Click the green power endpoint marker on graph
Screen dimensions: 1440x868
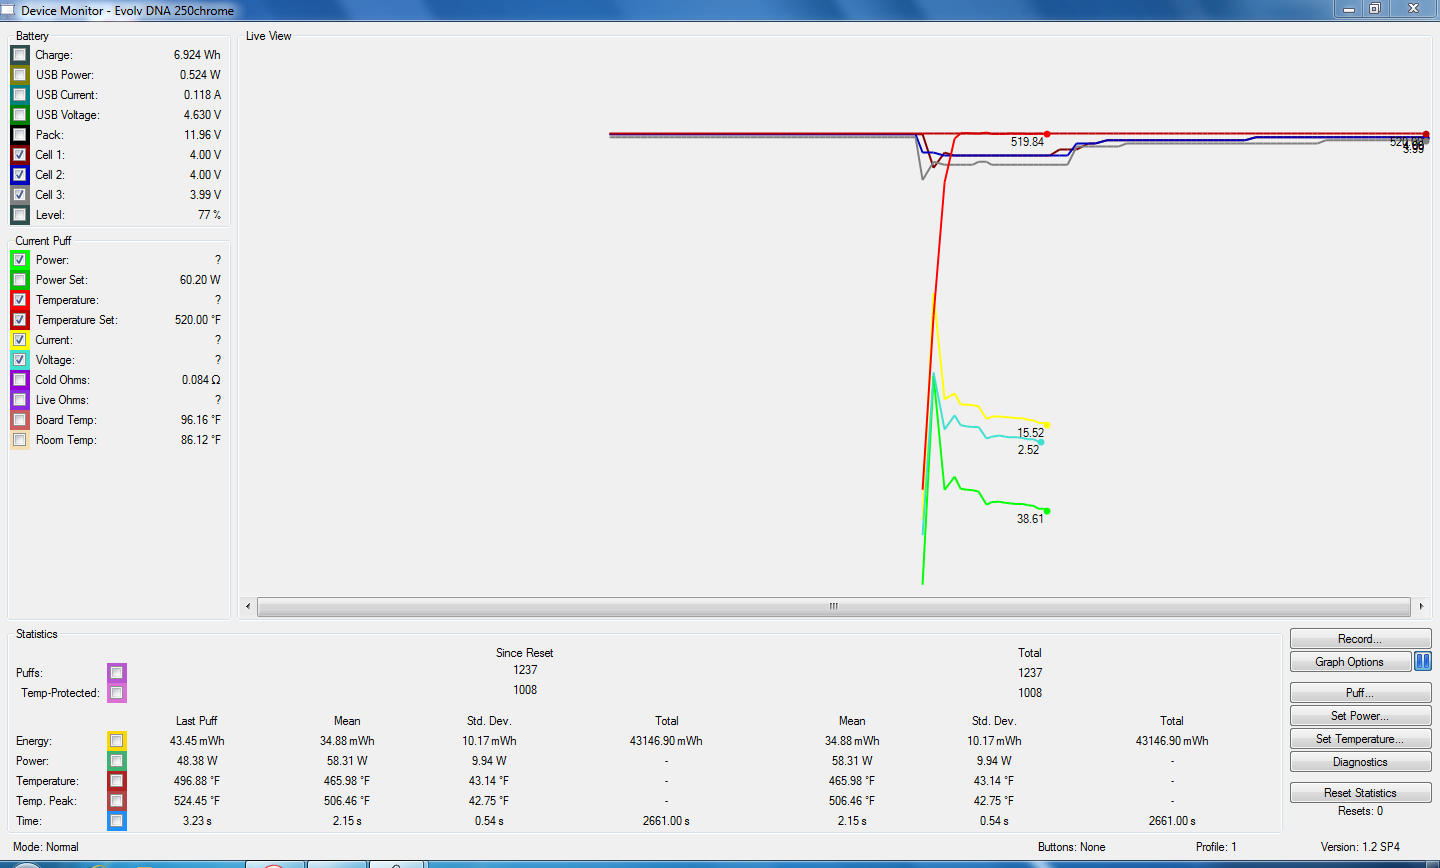(x=1046, y=511)
